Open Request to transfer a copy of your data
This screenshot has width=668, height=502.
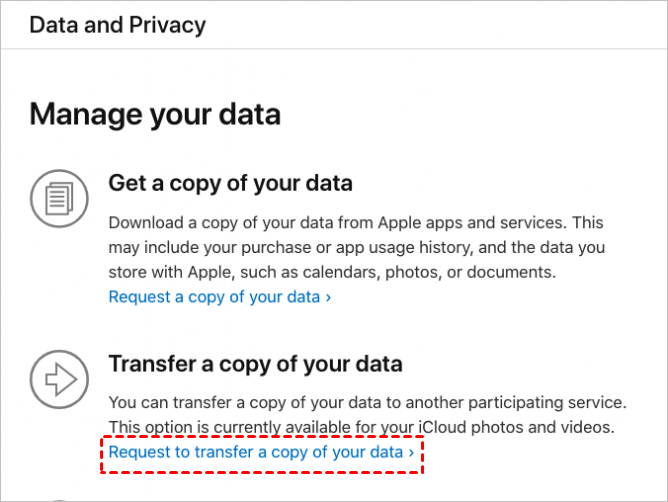[x=256, y=453]
